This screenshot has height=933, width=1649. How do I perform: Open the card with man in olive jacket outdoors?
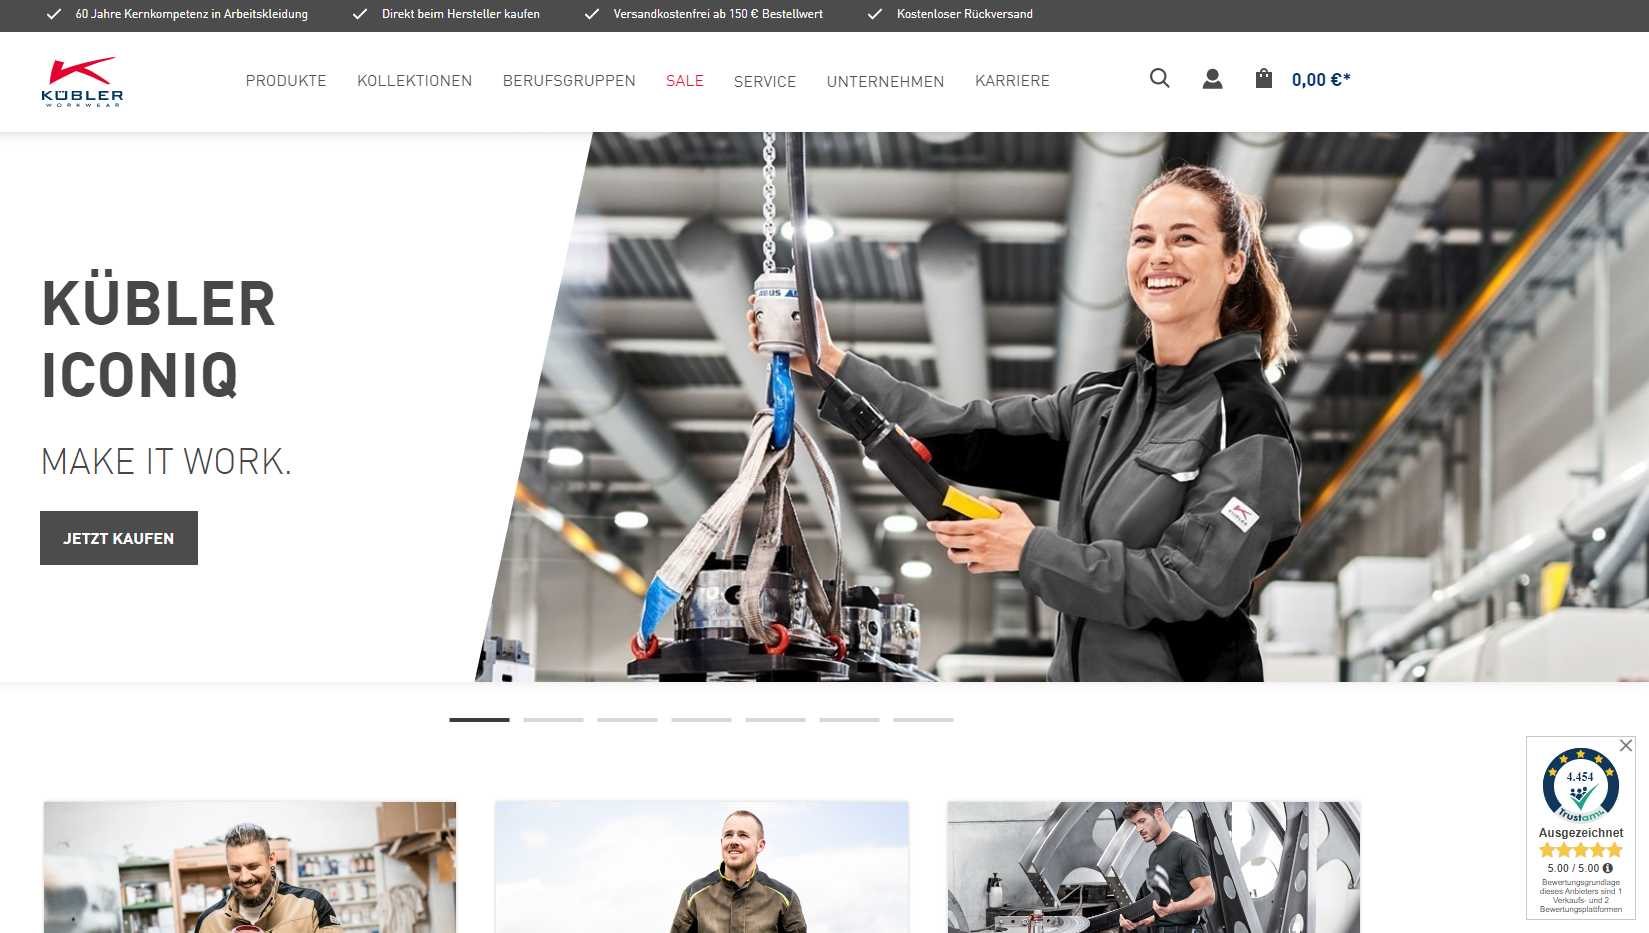point(702,867)
